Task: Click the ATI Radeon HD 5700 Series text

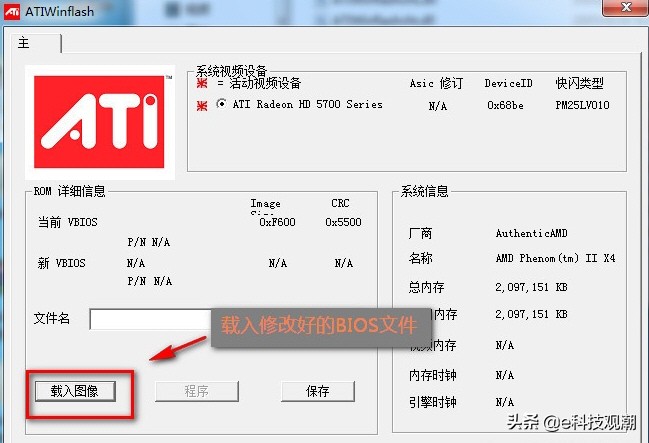Action: 308,104
